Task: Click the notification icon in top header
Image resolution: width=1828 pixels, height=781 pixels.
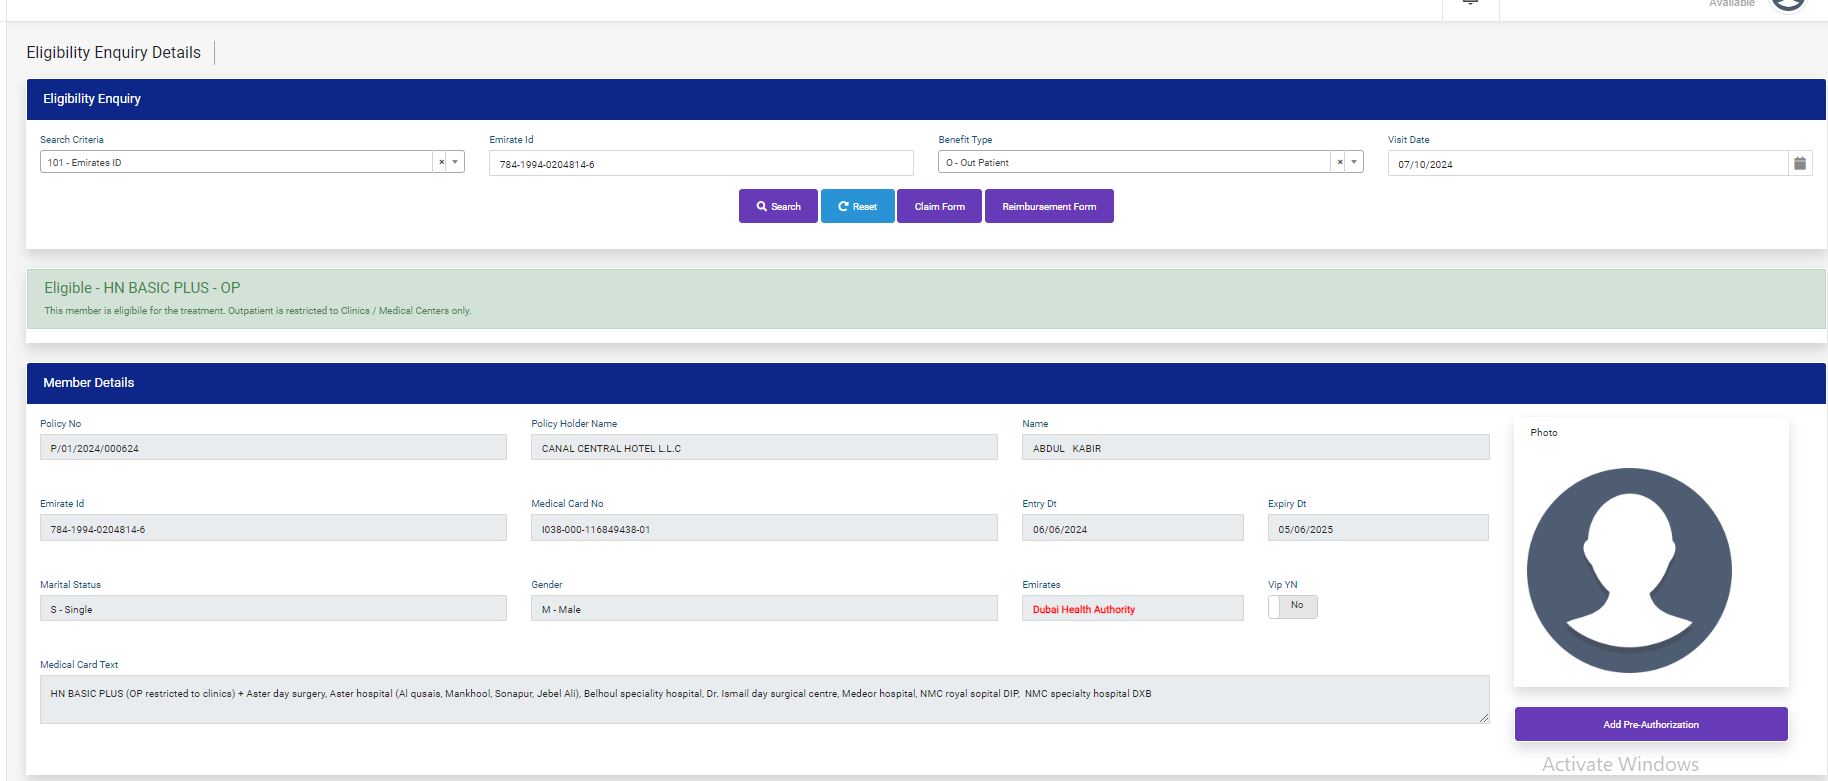Action: tap(1470, 4)
